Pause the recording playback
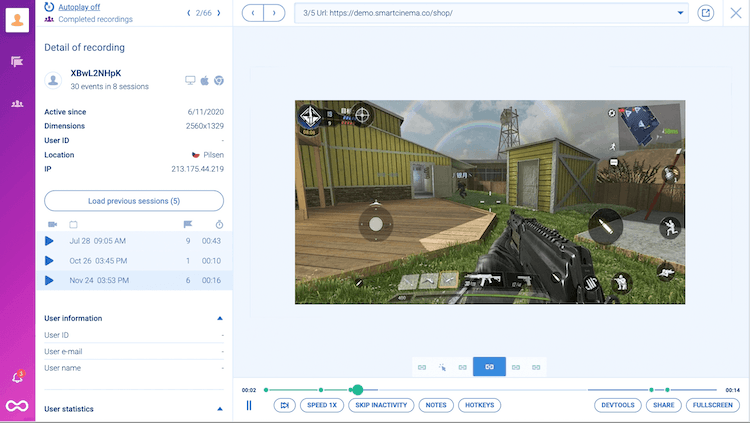The image size is (750, 423). coord(249,405)
